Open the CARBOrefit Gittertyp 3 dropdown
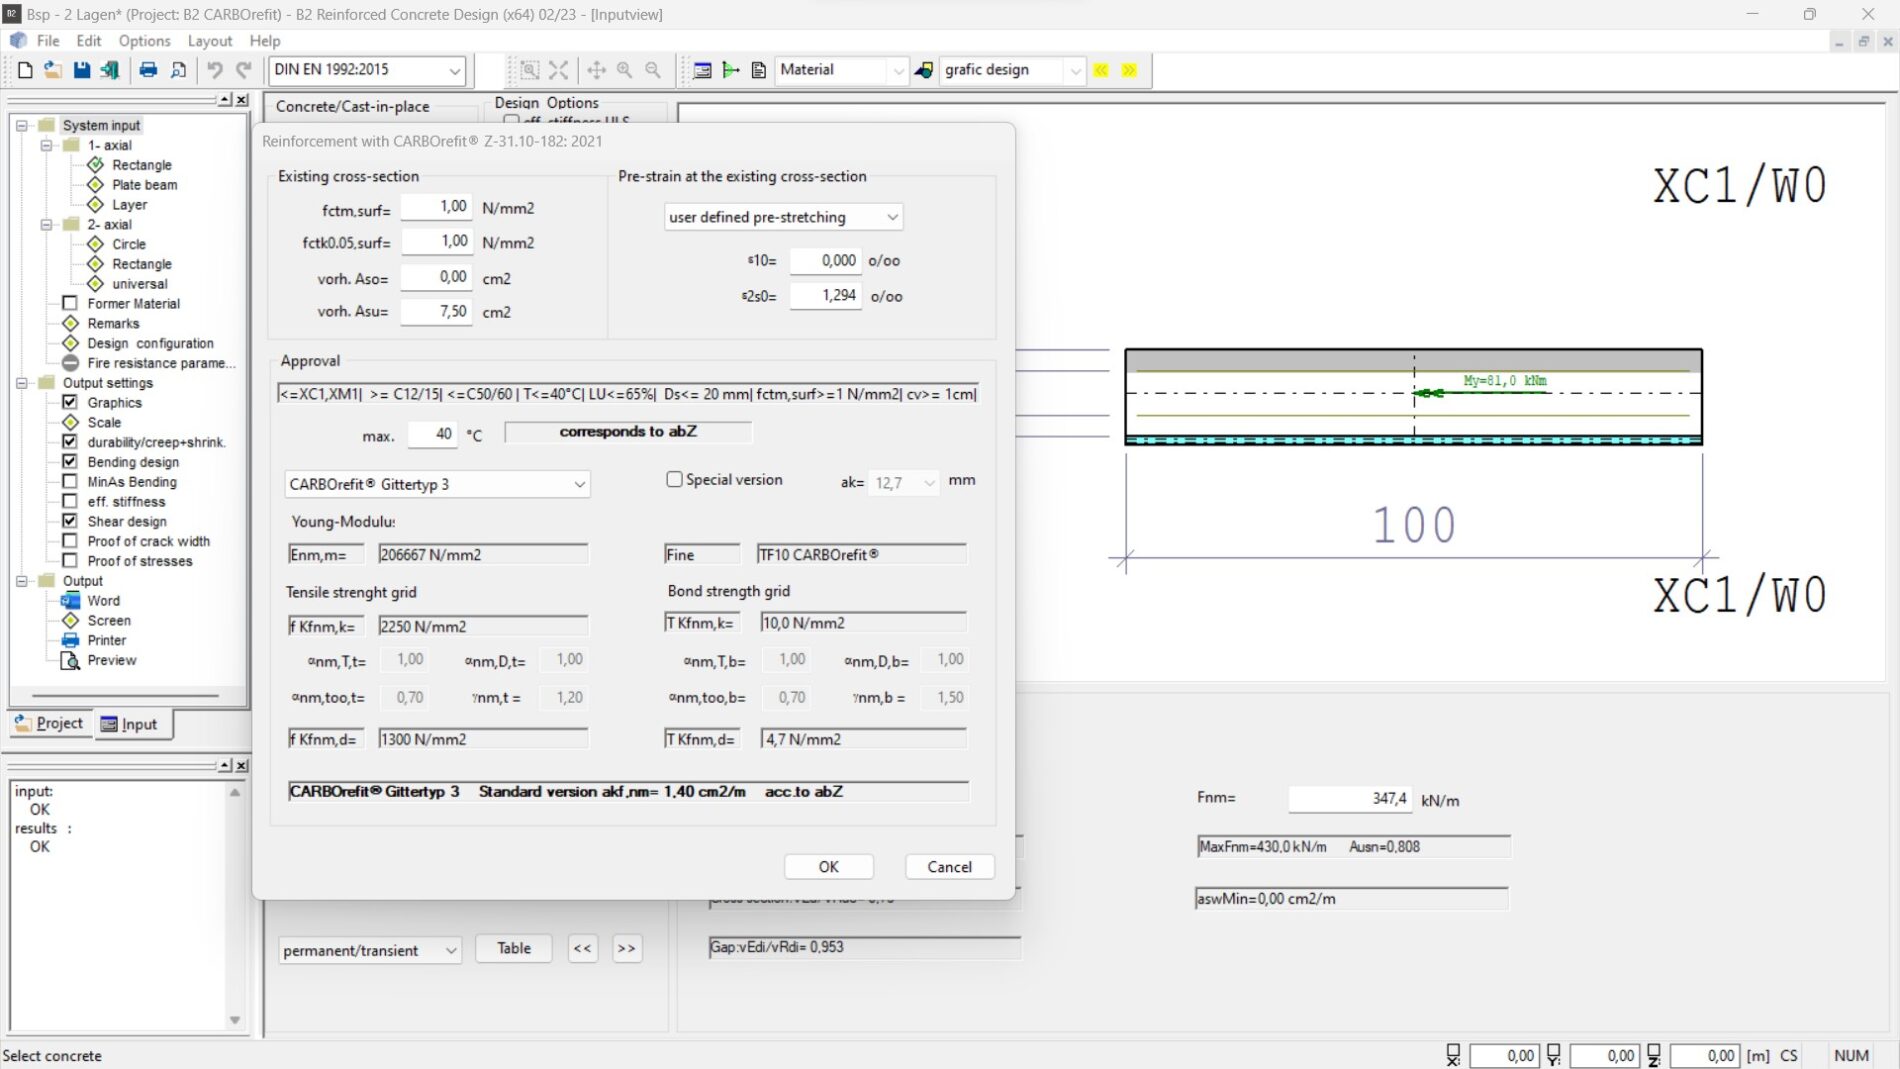The width and height of the screenshot is (1900, 1069). click(x=437, y=484)
